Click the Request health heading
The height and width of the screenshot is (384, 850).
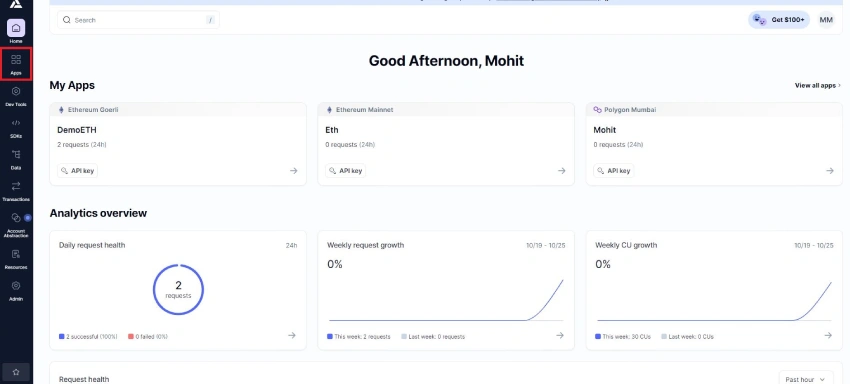(84, 379)
